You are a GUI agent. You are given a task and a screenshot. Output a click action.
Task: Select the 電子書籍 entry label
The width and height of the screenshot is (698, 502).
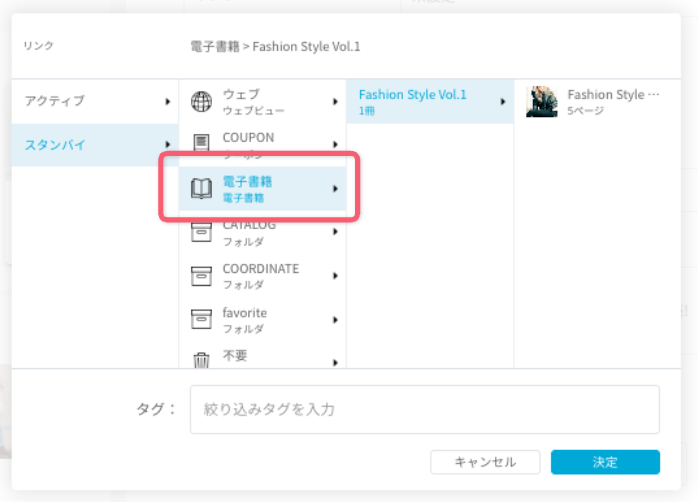coord(248,182)
